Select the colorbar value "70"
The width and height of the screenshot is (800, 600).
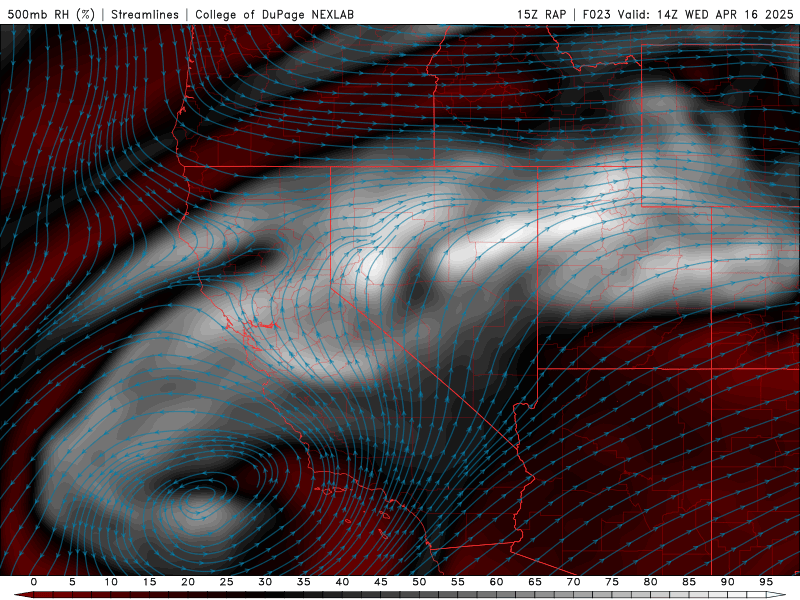click(x=573, y=582)
